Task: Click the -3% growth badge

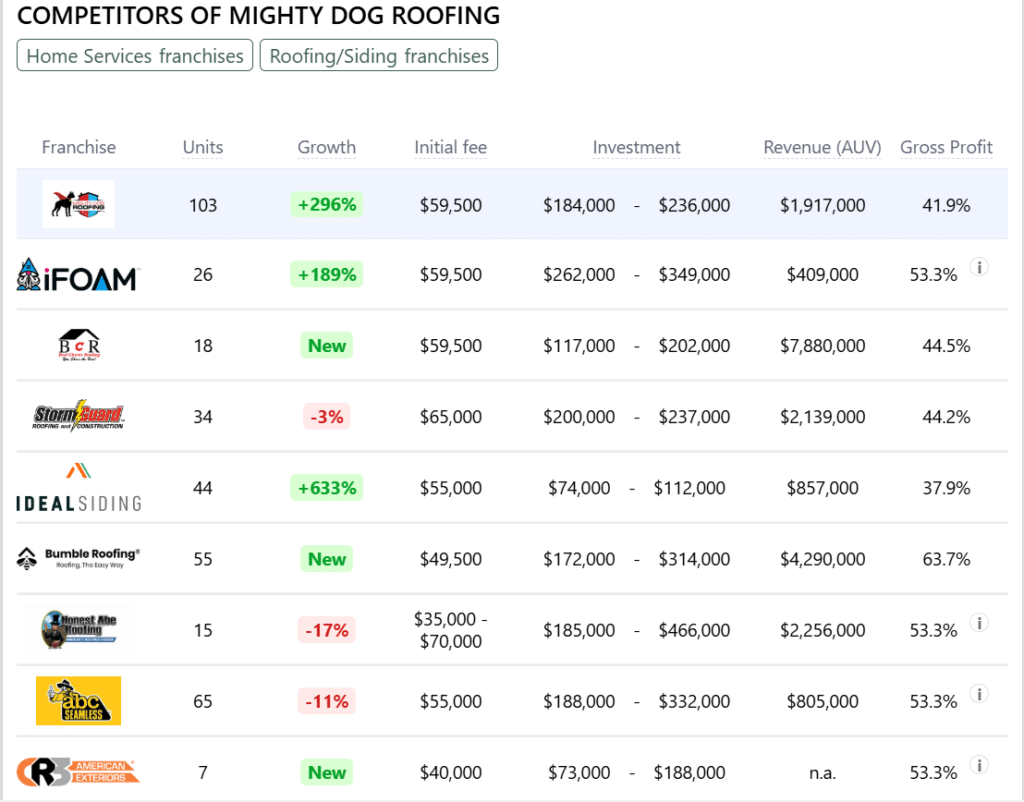Action: [327, 417]
